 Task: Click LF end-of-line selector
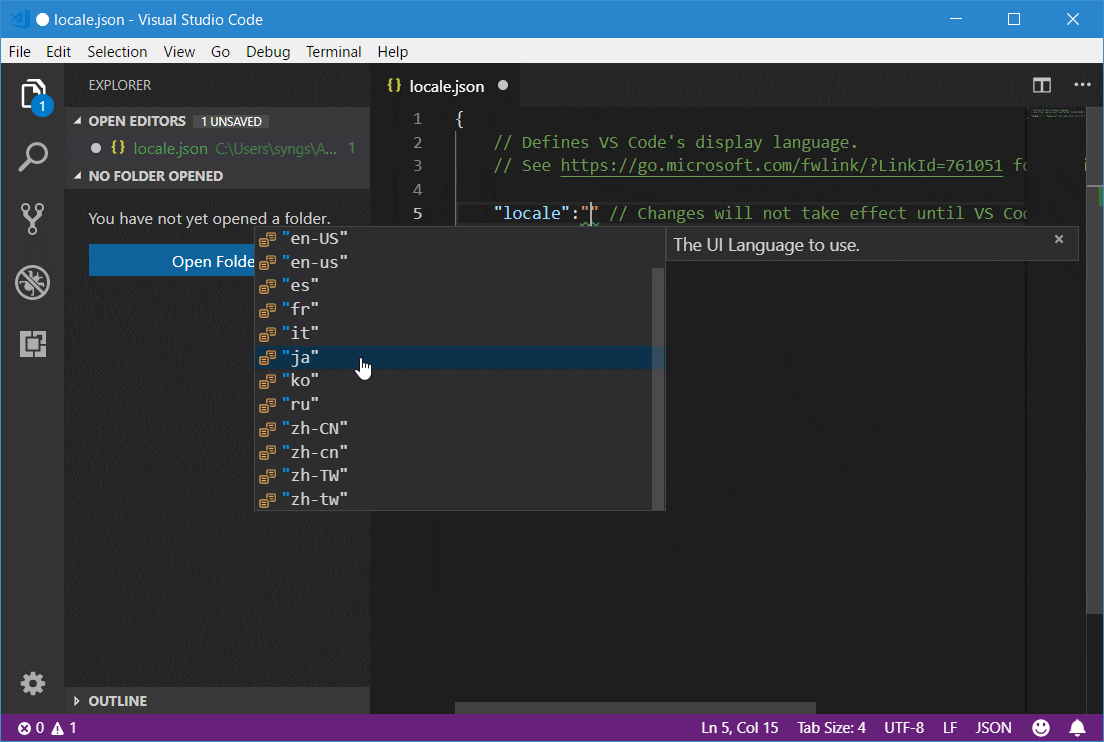point(949,728)
